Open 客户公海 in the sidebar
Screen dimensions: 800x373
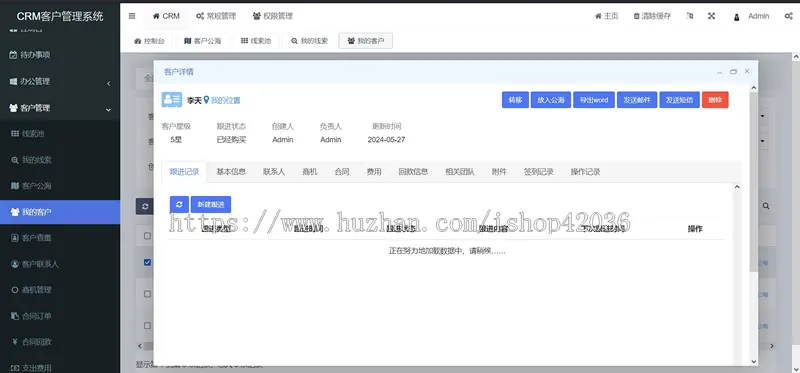(60, 186)
